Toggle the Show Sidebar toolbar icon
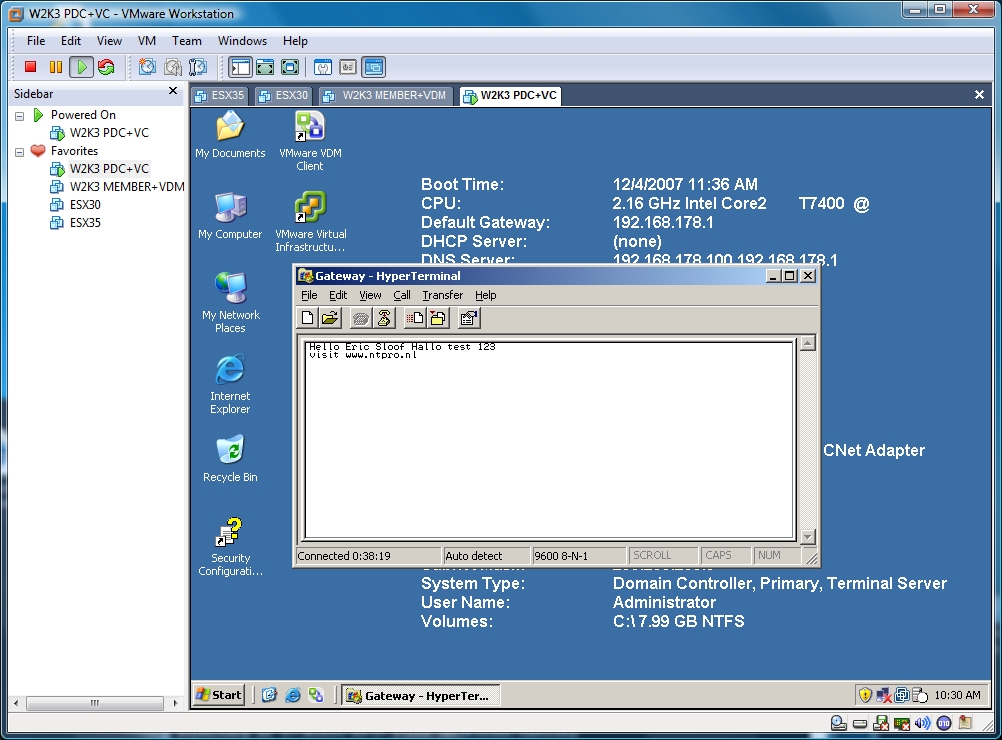The width and height of the screenshot is (1002, 740). coord(240,66)
